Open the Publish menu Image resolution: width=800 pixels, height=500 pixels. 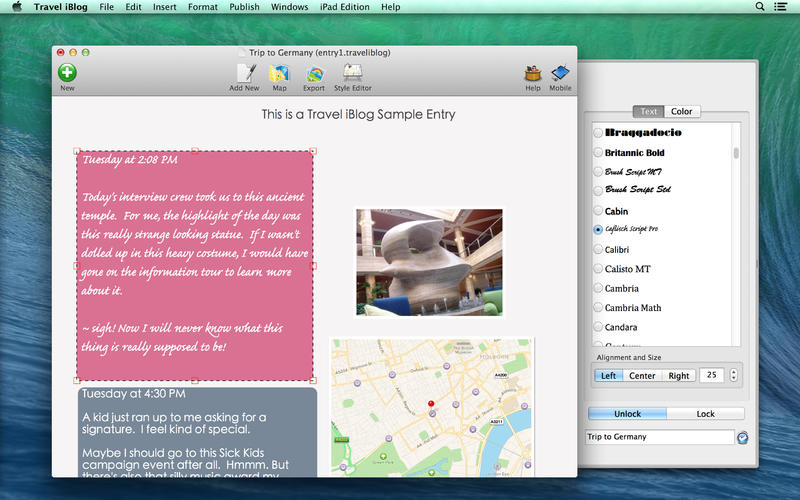click(x=244, y=7)
